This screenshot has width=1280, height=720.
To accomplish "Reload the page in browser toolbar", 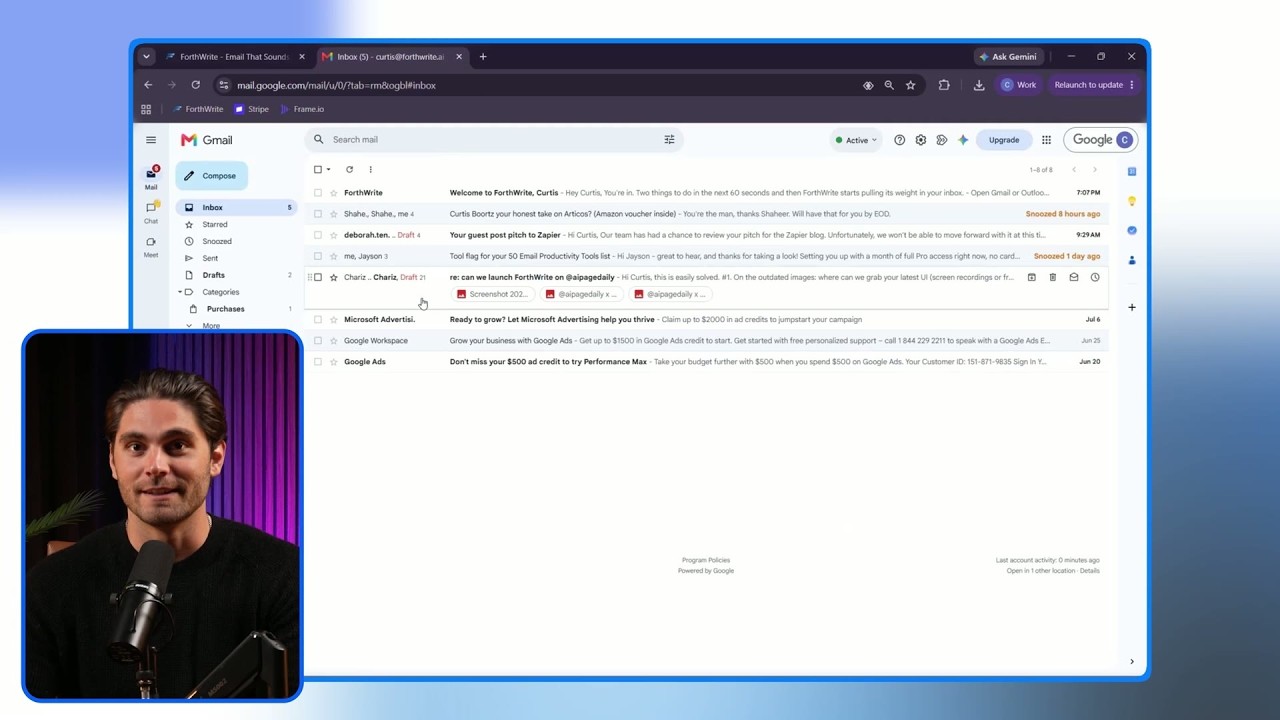I will coord(195,85).
